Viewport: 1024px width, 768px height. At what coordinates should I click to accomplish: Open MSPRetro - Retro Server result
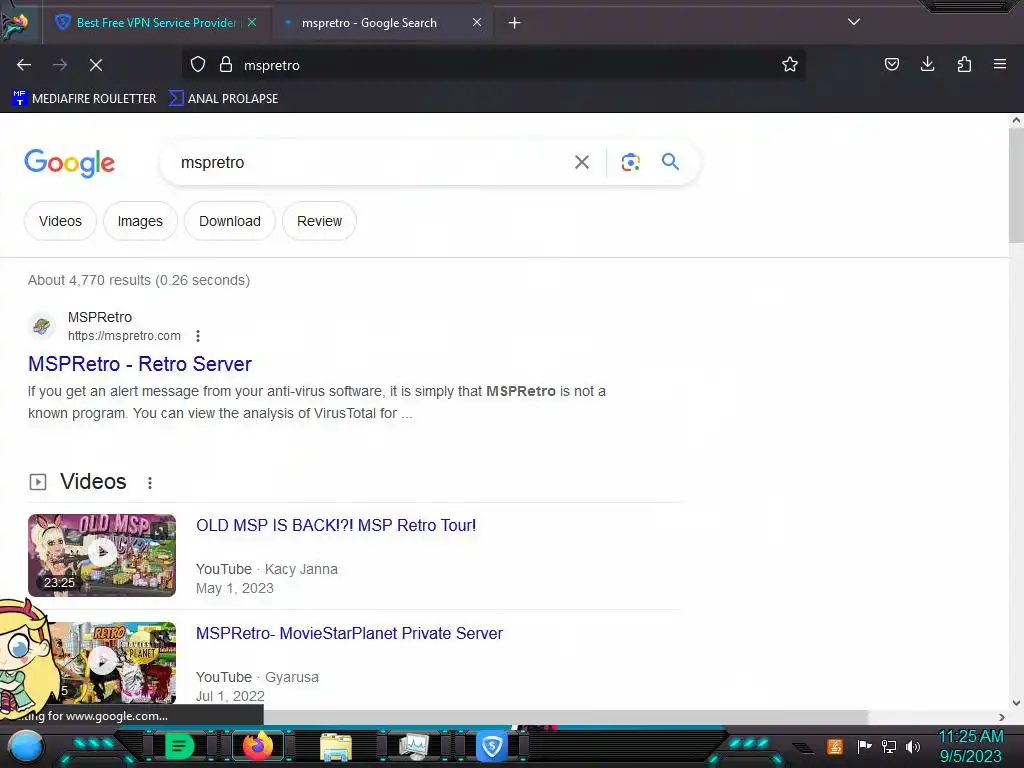pyautogui.click(x=140, y=364)
